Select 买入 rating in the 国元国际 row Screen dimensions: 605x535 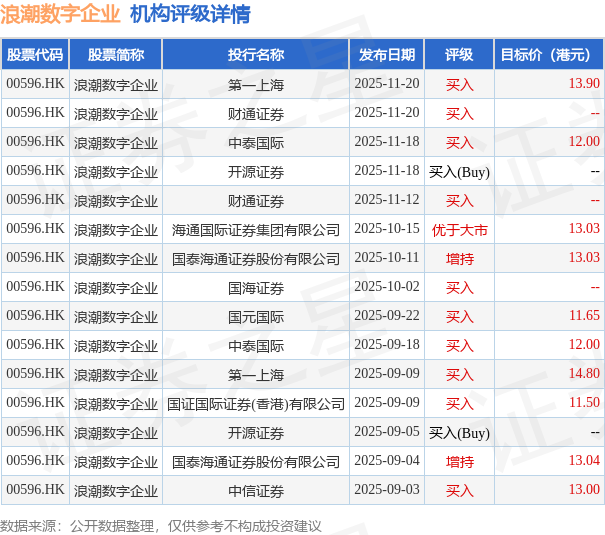pyautogui.click(x=460, y=317)
